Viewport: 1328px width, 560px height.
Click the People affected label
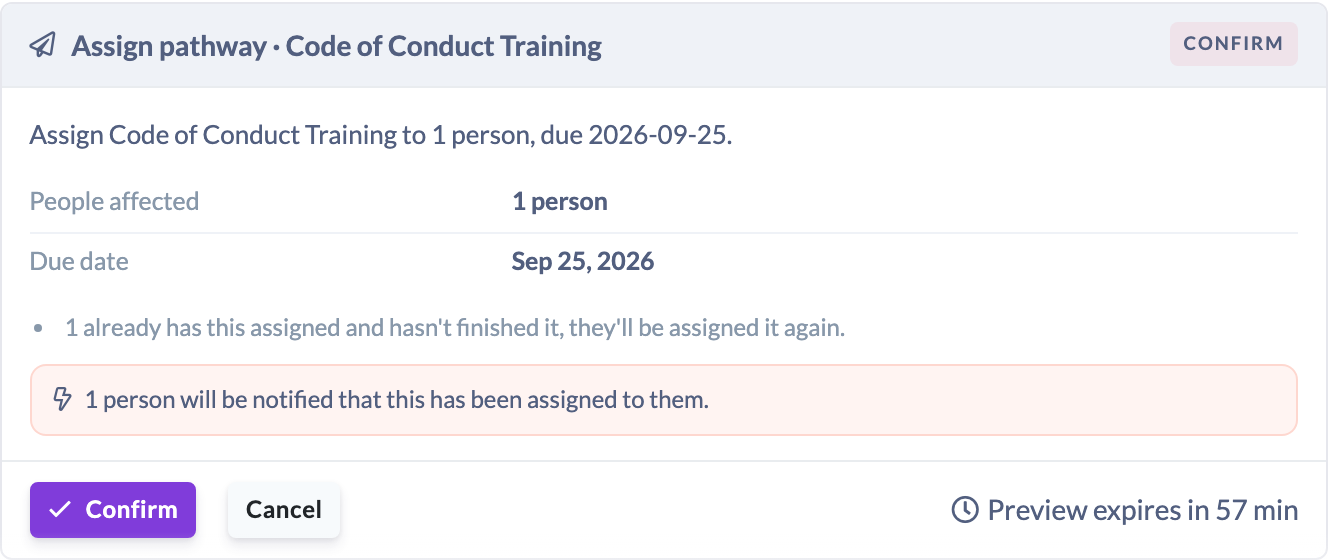[x=114, y=201]
